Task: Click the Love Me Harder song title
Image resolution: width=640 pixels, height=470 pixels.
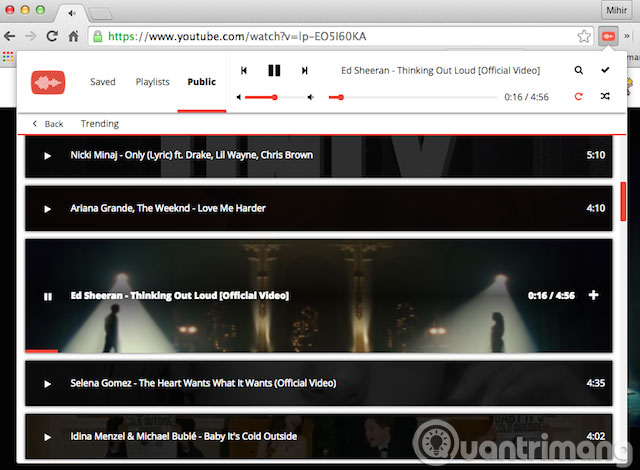Action: pos(168,208)
